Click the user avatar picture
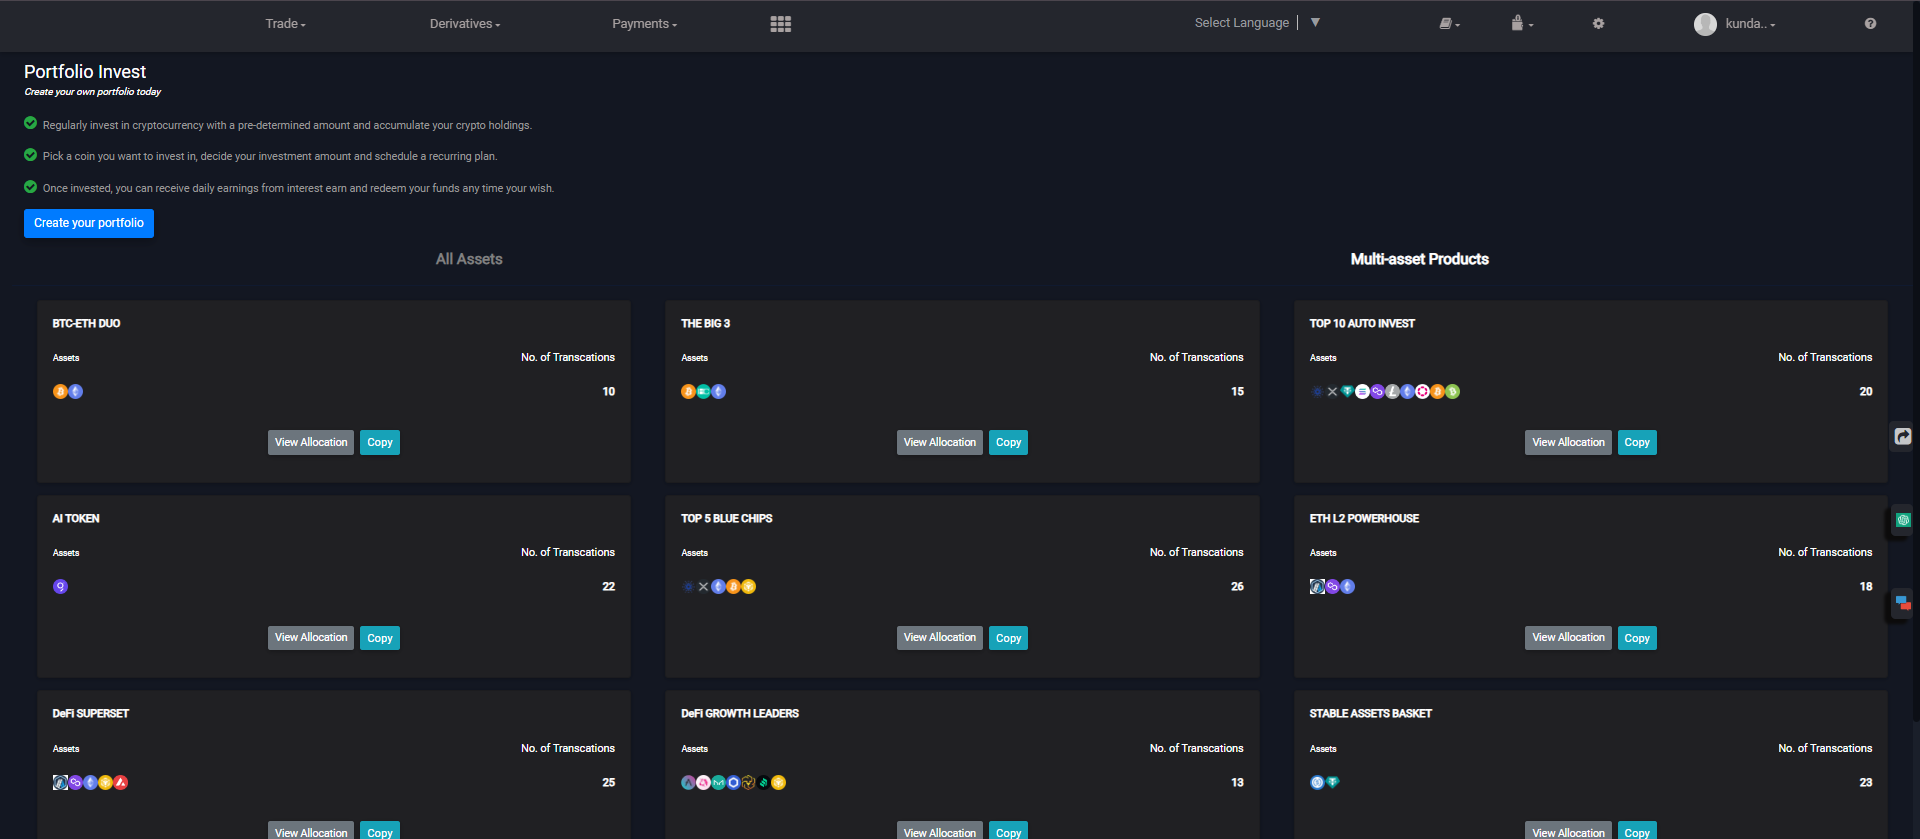 pyautogui.click(x=1705, y=24)
